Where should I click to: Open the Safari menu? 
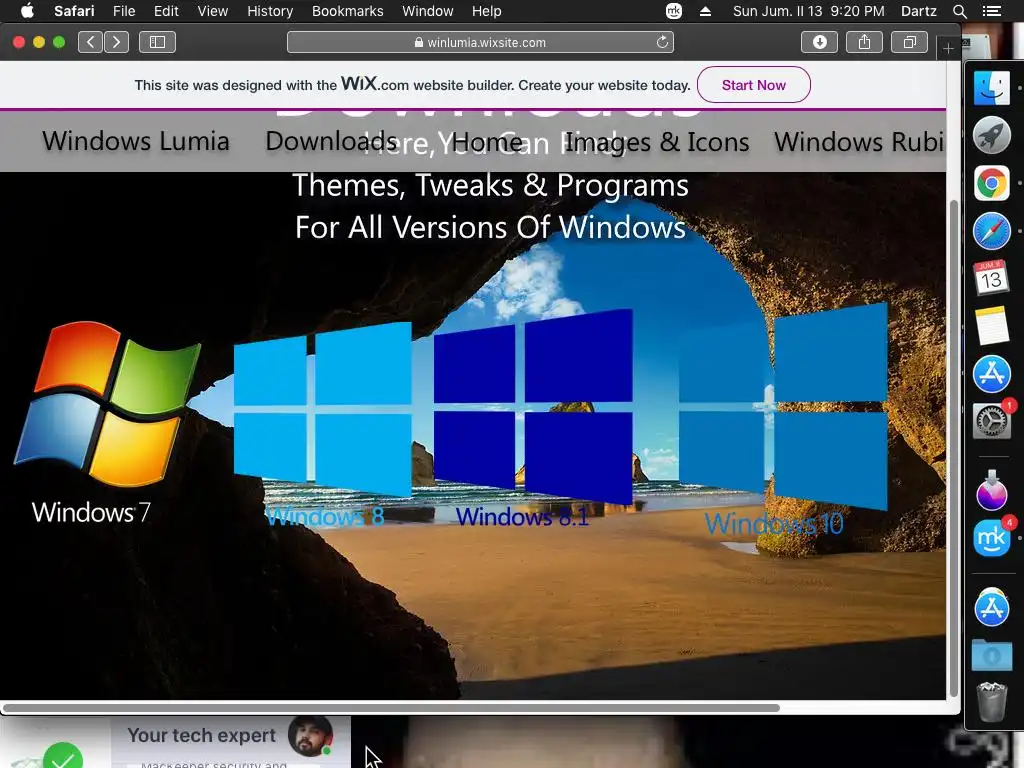click(74, 11)
